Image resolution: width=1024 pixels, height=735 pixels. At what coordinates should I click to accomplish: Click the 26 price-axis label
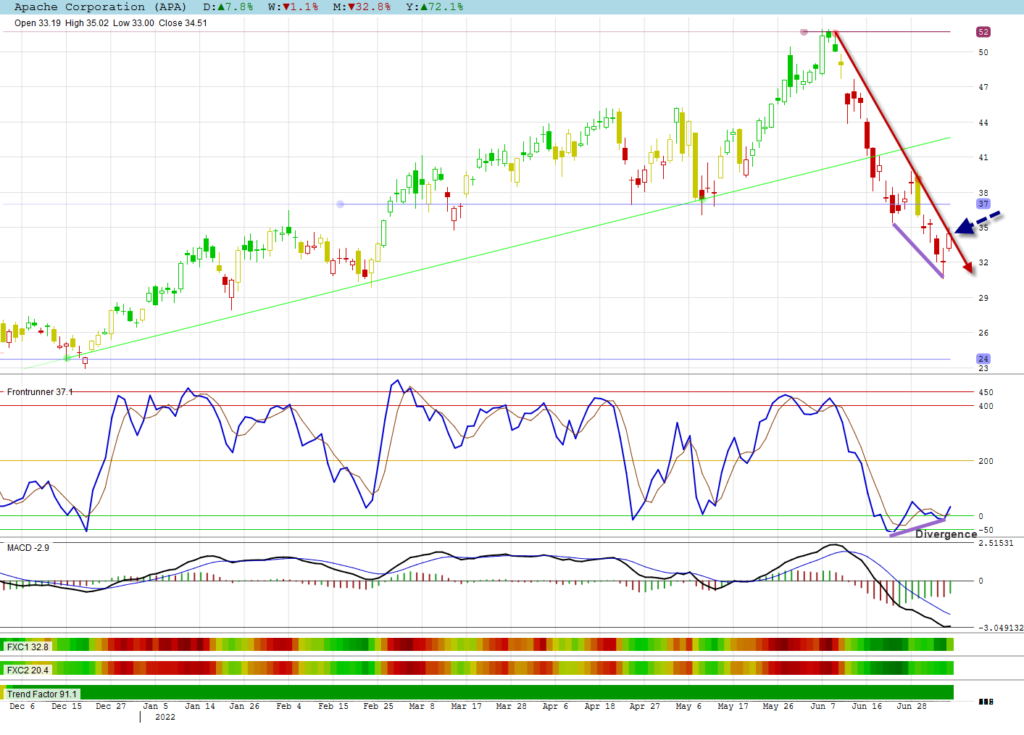coord(983,333)
